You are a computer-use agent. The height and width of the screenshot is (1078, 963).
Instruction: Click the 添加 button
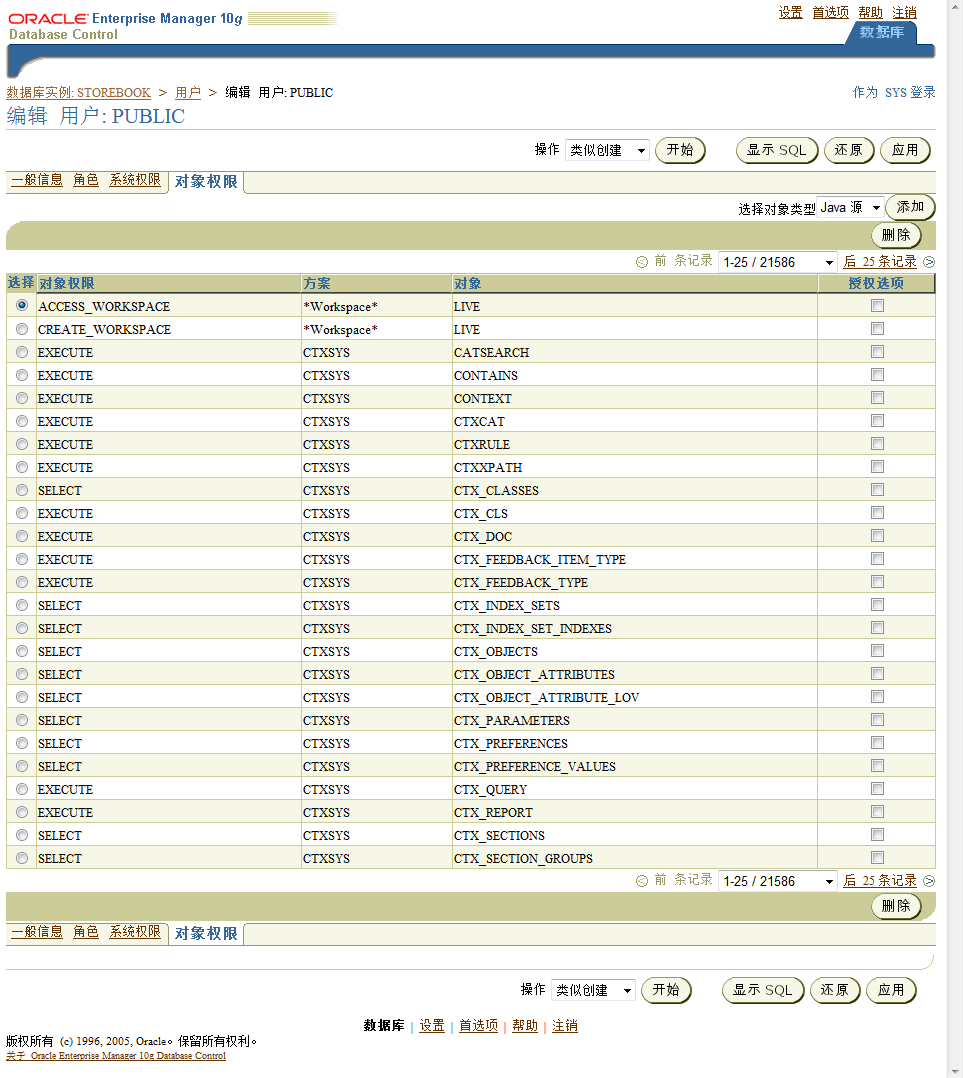(x=910, y=207)
